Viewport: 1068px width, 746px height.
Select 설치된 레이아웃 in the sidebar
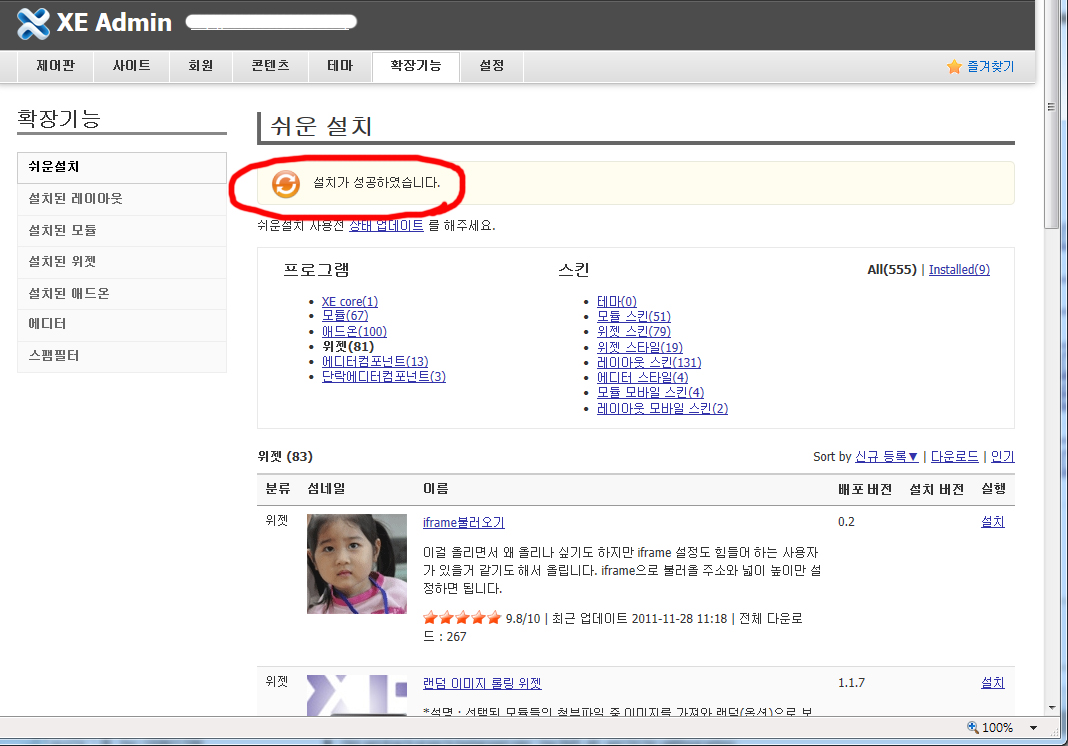point(76,199)
